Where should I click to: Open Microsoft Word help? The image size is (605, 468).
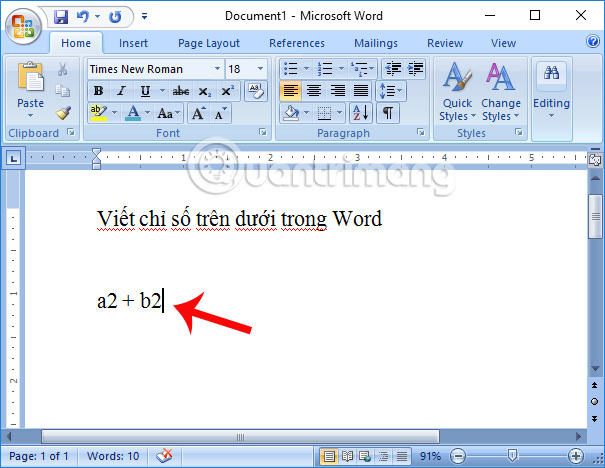[593, 41]
